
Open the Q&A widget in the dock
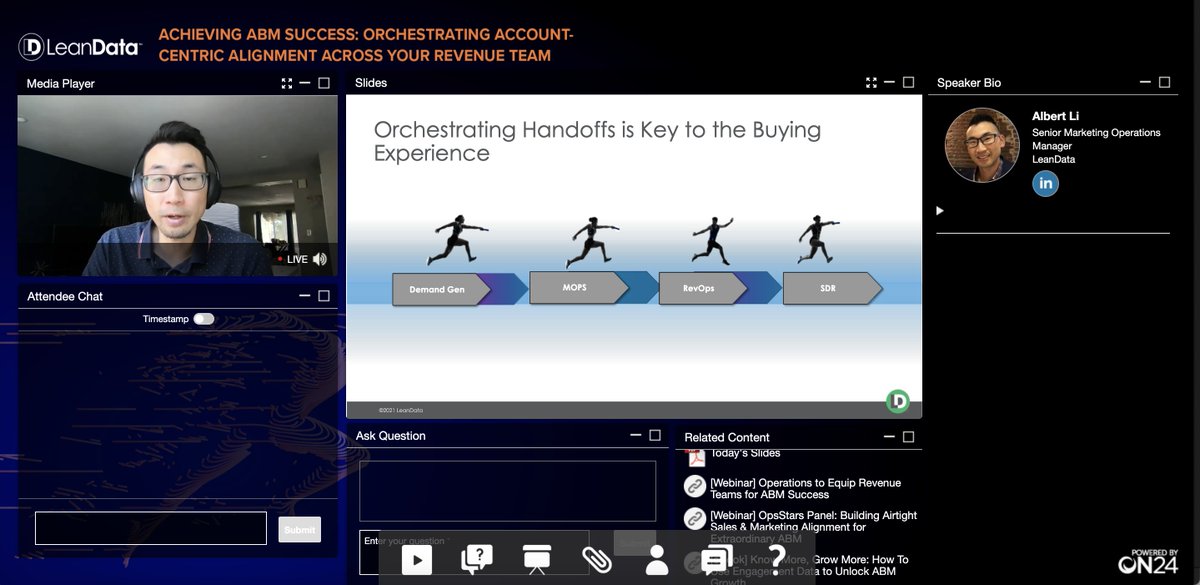point(476,560)
